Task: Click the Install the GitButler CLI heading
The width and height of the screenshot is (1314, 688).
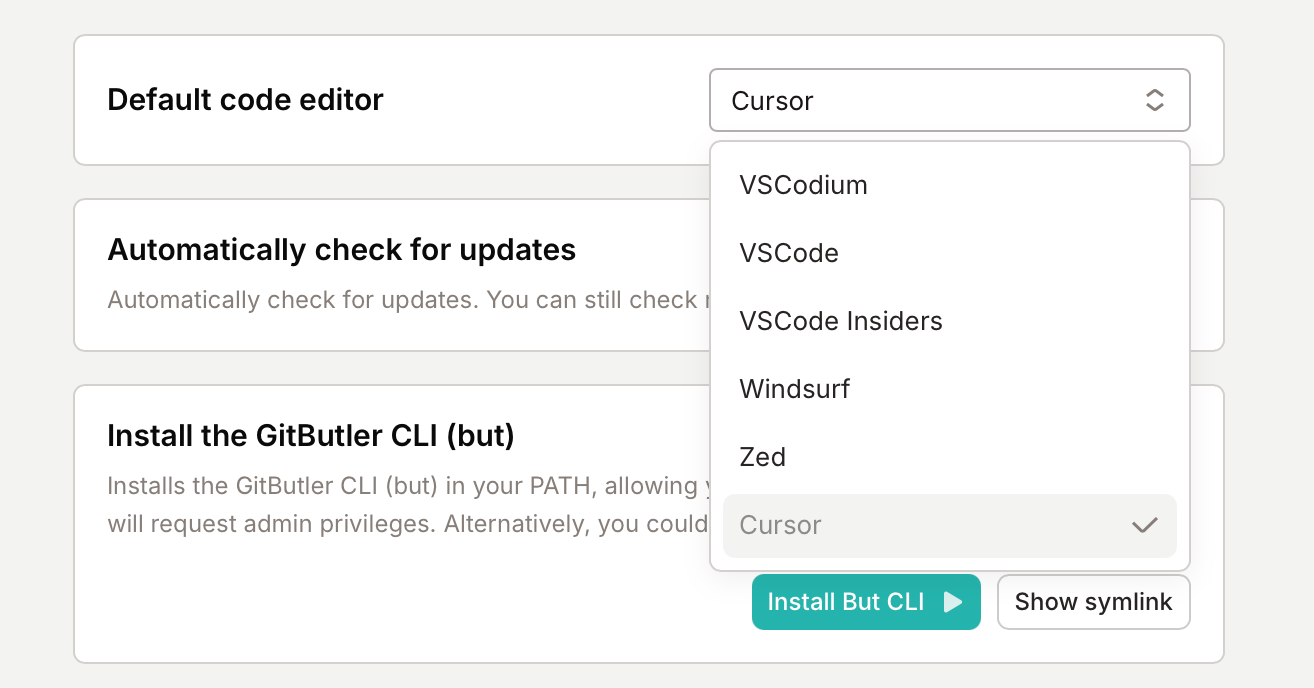Action: point(310,436)
